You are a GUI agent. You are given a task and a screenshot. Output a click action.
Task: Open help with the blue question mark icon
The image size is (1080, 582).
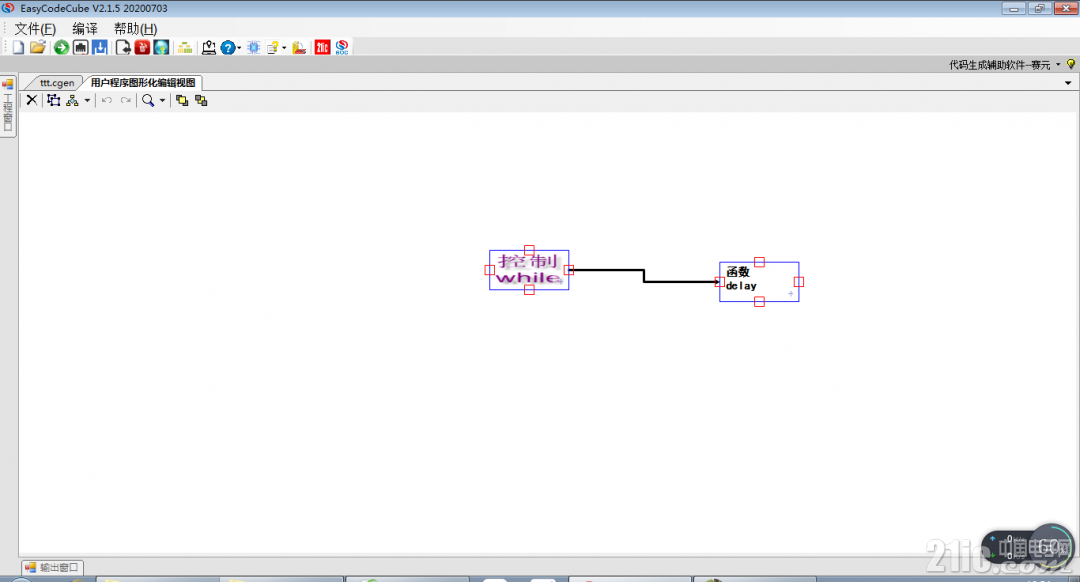pyautogui.click(x=227, y=48)
